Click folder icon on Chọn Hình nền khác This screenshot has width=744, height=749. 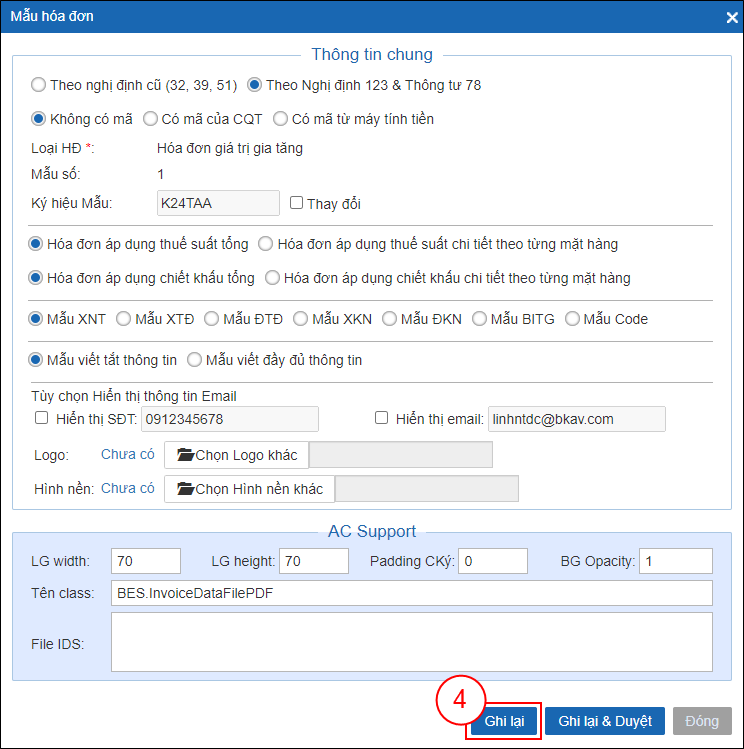[185, 489]
